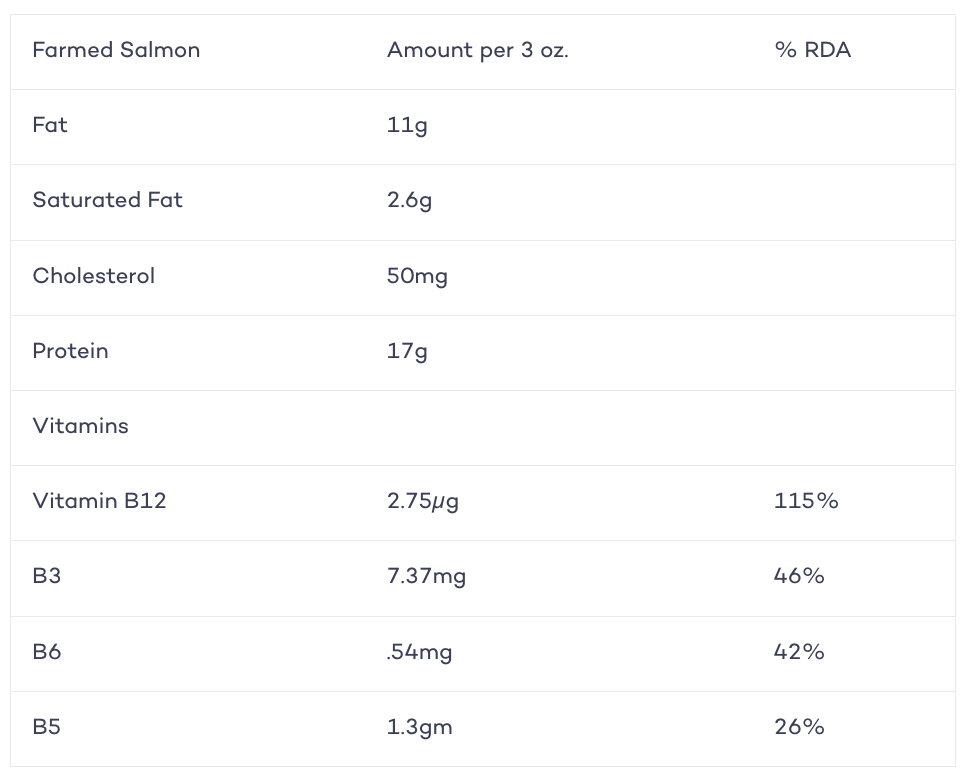Click the 2.6g saturated fat value
The width and height of the screenshot is (970, 780).
[410, 201]
